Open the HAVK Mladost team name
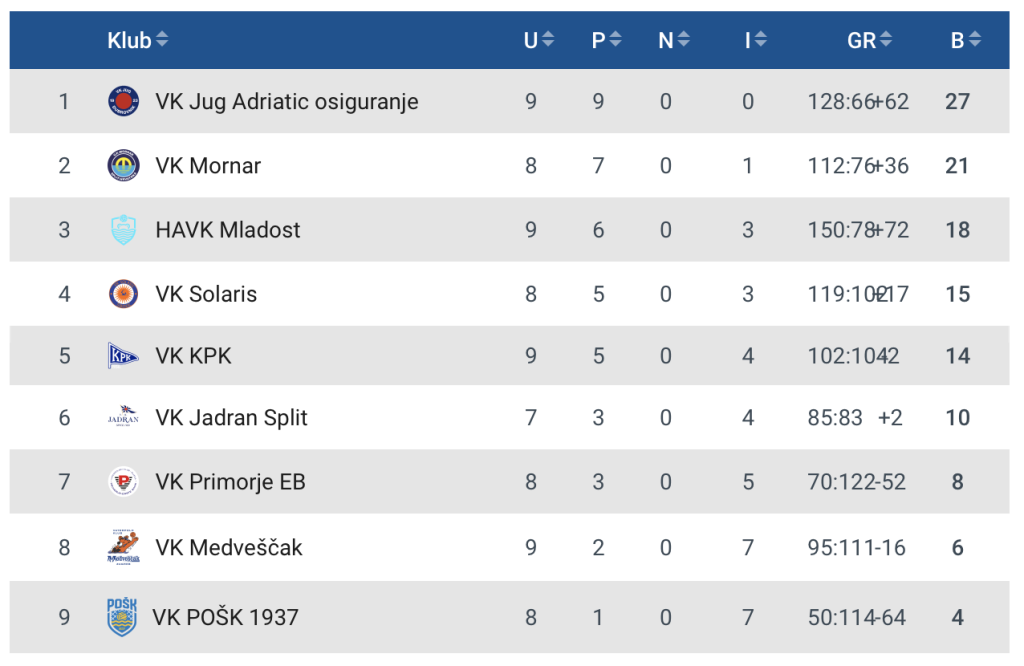1024x666 pixels. (x=228, y=230)
